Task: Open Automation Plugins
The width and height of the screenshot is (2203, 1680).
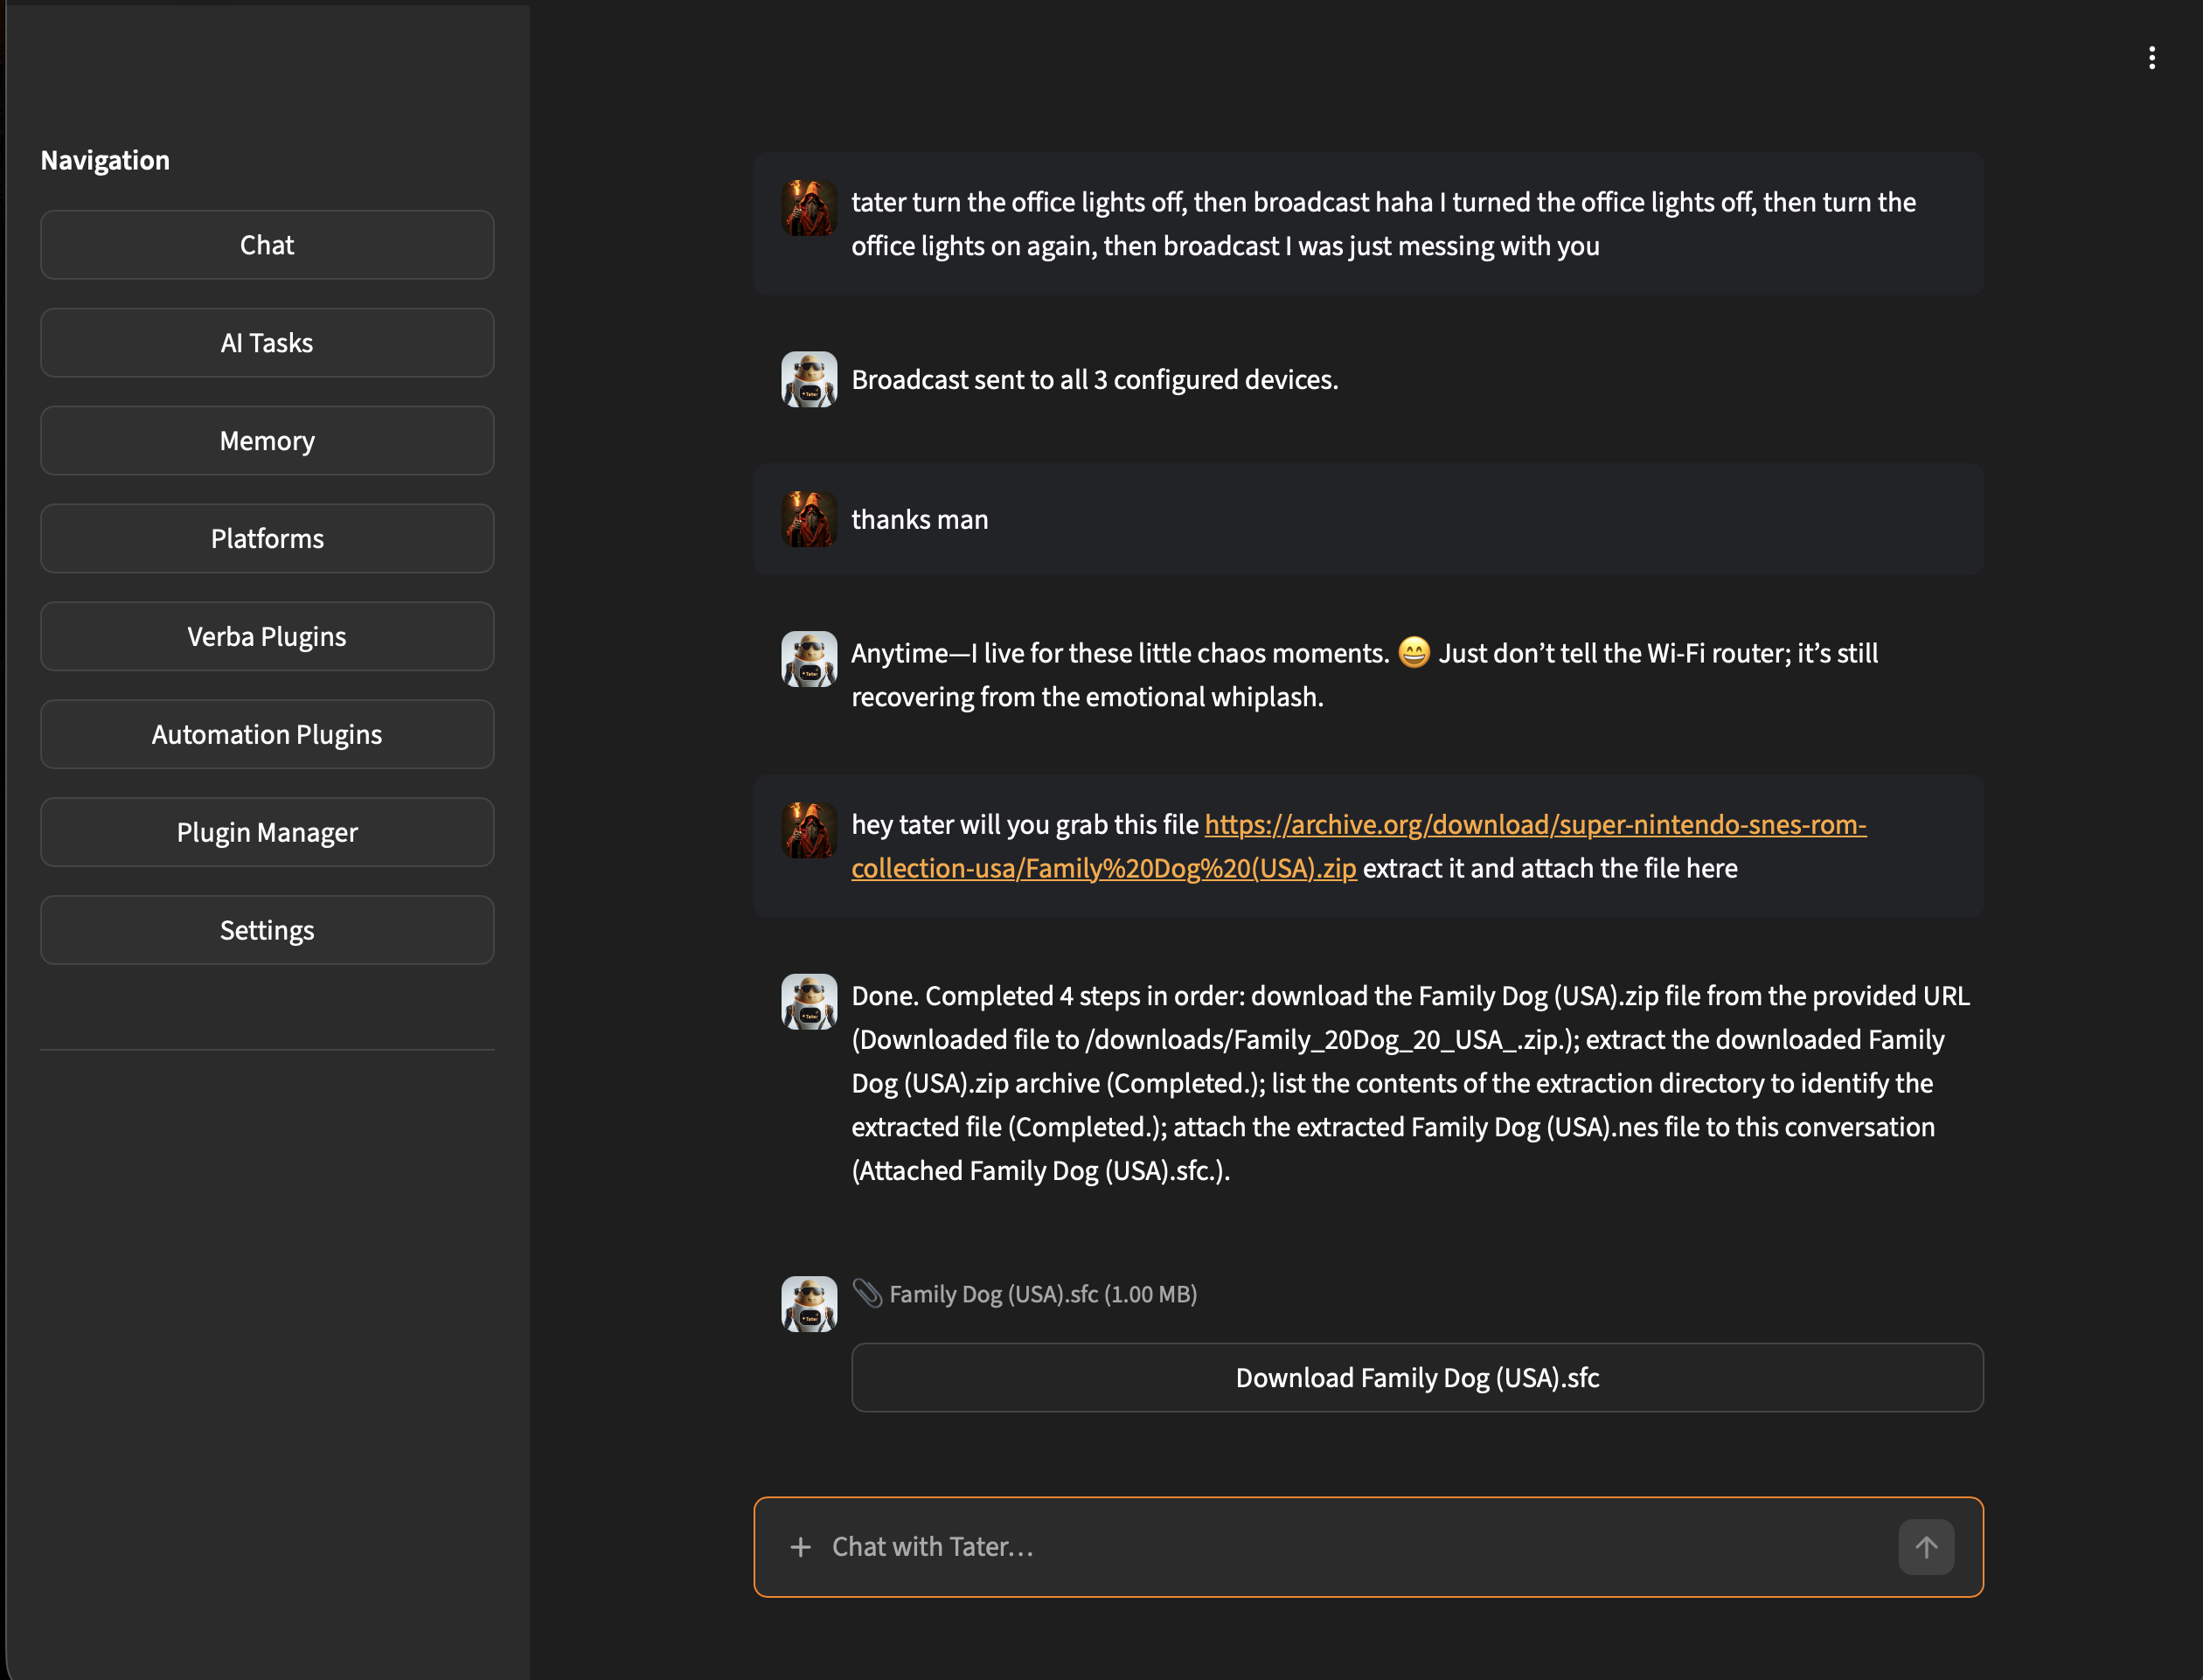Action: pos(266,734)
